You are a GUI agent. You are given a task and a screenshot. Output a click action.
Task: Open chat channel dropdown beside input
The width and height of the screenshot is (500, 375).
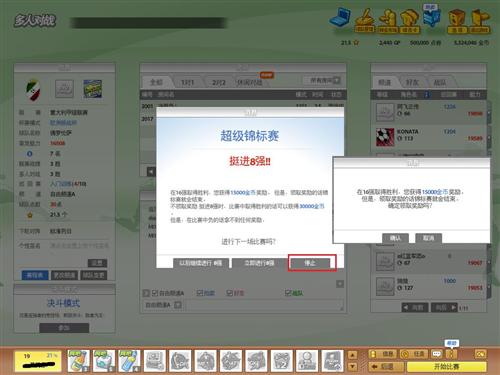[178, 305]
